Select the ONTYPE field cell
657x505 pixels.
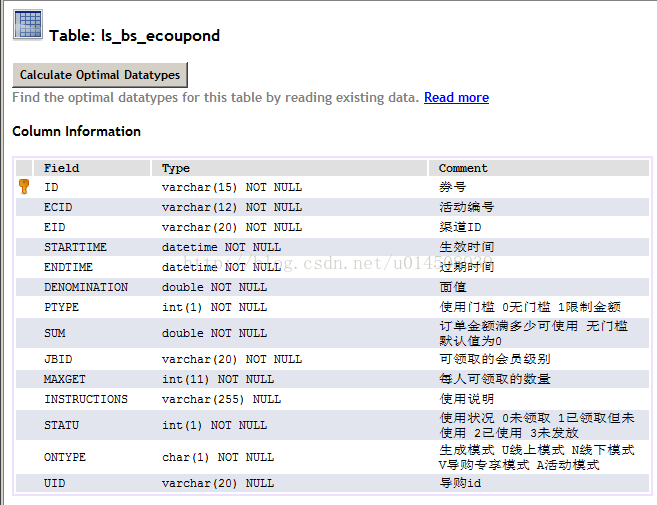click(x=92, y=457)
